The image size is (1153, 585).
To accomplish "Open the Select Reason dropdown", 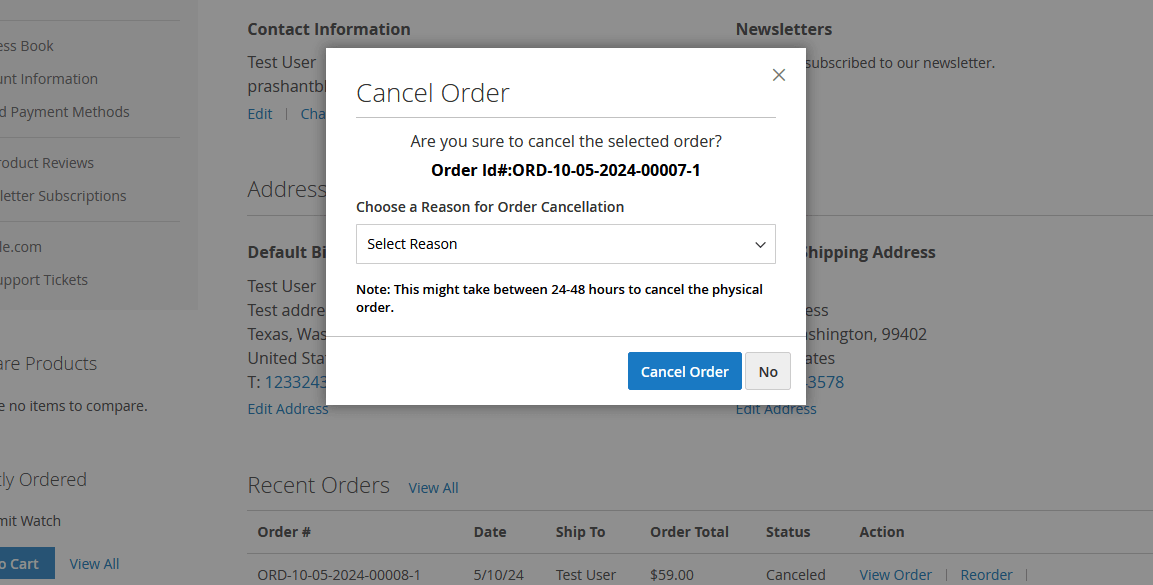I will tap(565, 244).
